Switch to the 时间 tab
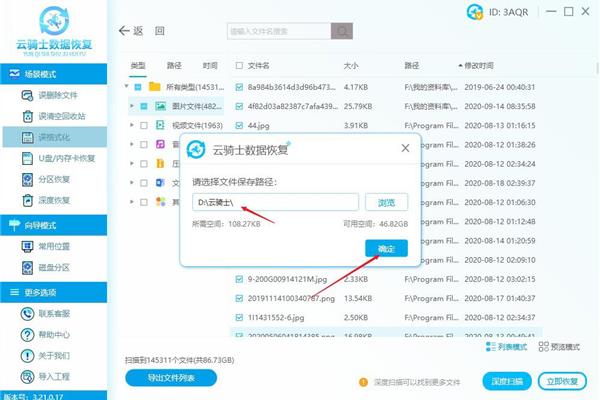The height and width of the screenshot is (400, 600). (210, 66)
